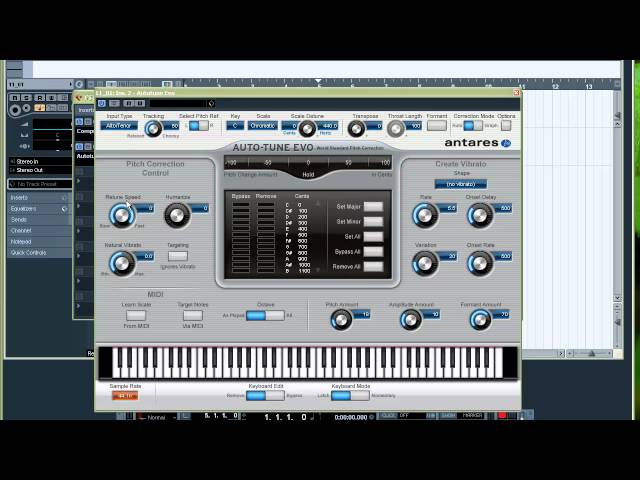Viewport: 640px width, 480px height.
Task: Click the Sample Rate display
Action: [x=125, y=396]
